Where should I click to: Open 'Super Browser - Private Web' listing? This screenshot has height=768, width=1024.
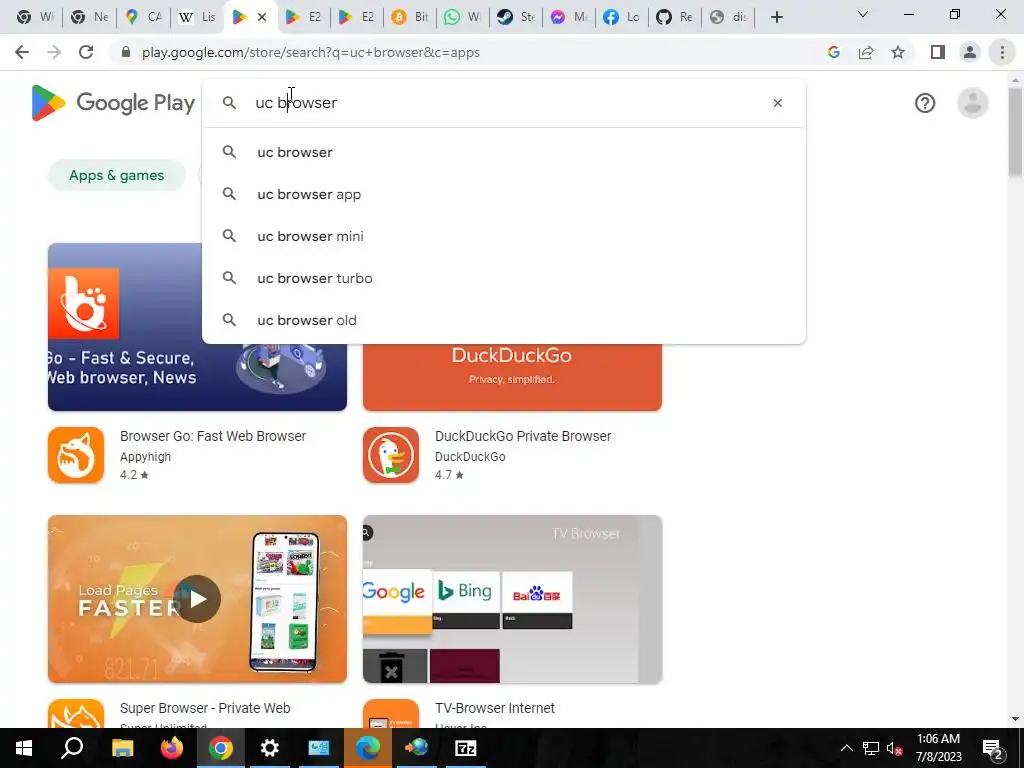click(x=205, y=708)
